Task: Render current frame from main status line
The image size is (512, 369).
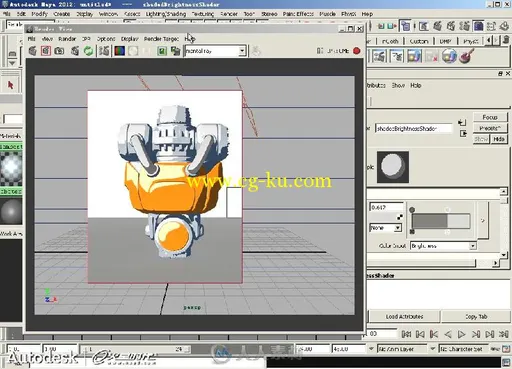Action: [x=437, y=26]
